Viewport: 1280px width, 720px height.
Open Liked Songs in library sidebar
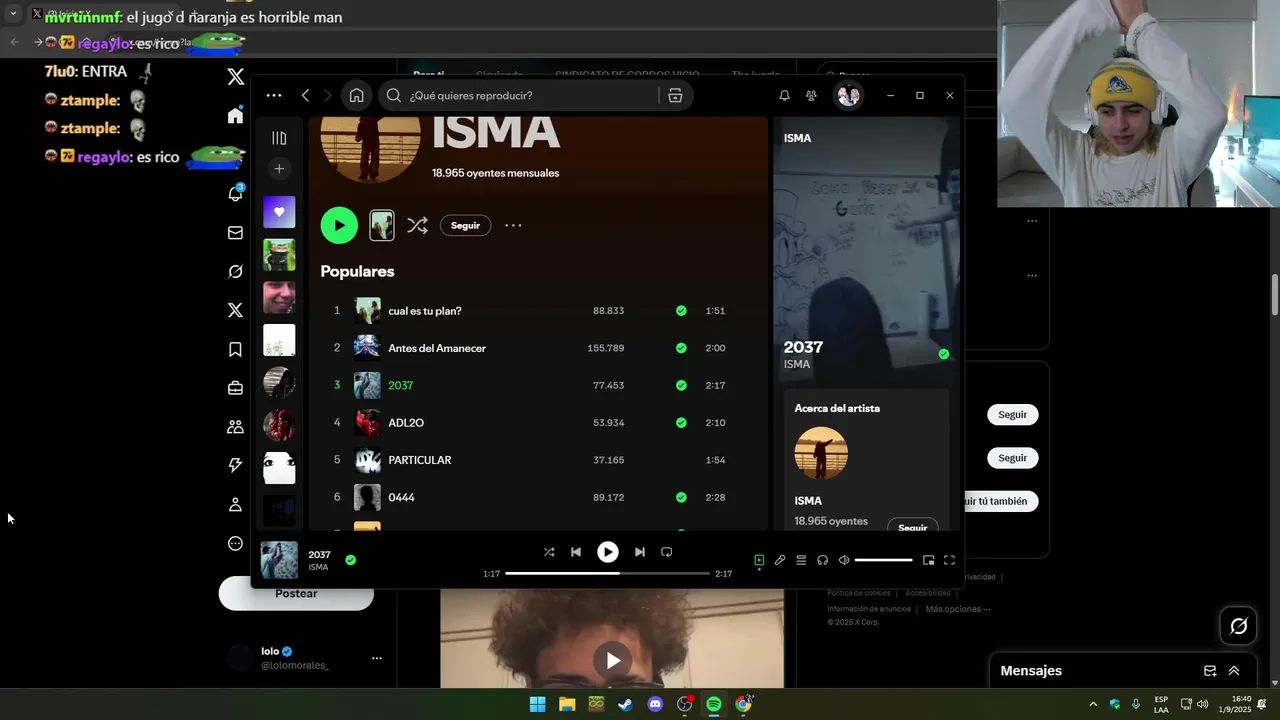[x=279, y=212]
